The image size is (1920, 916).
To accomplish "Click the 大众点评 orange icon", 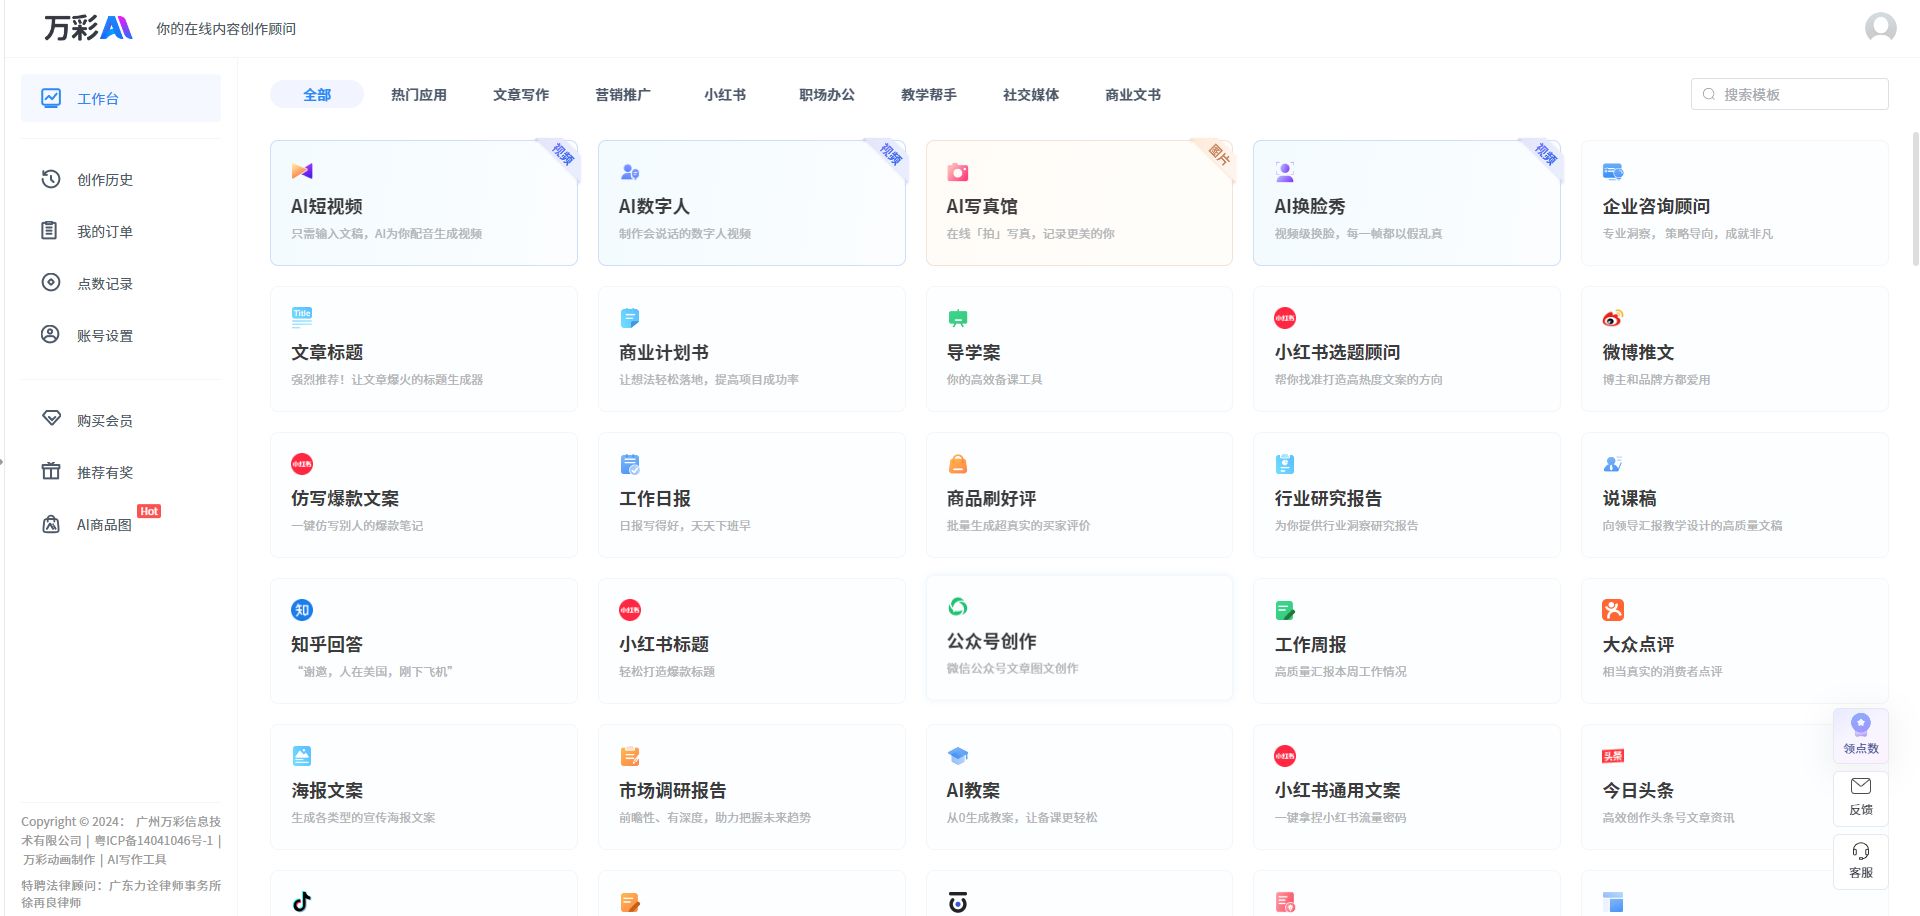I will (1613, 610).
